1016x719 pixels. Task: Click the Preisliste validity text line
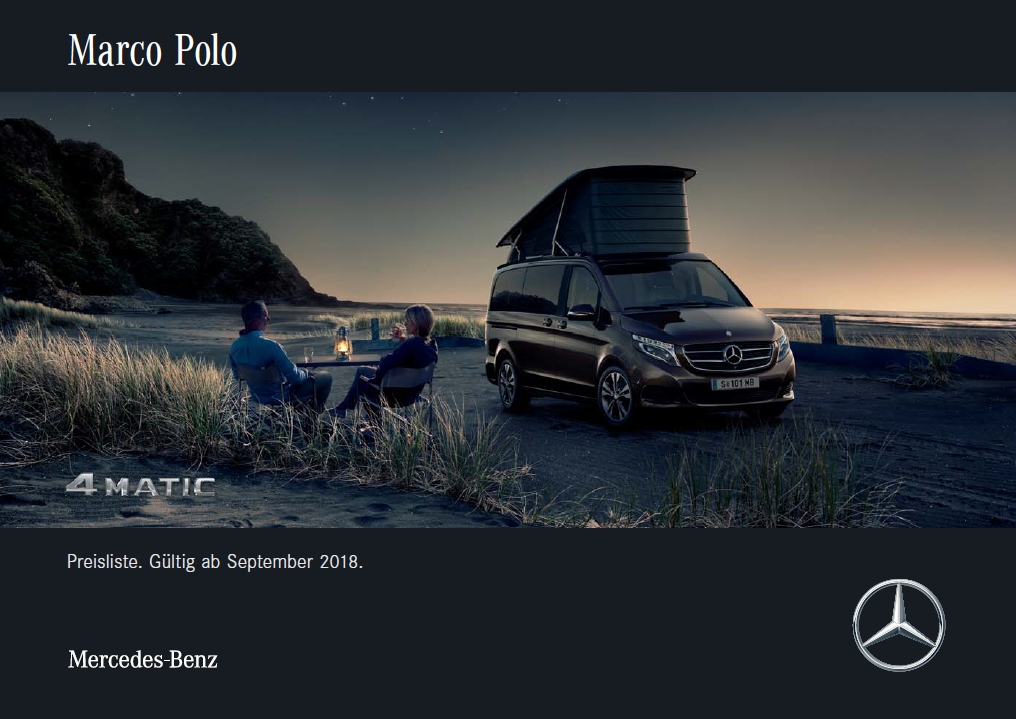tap(214, 562)
